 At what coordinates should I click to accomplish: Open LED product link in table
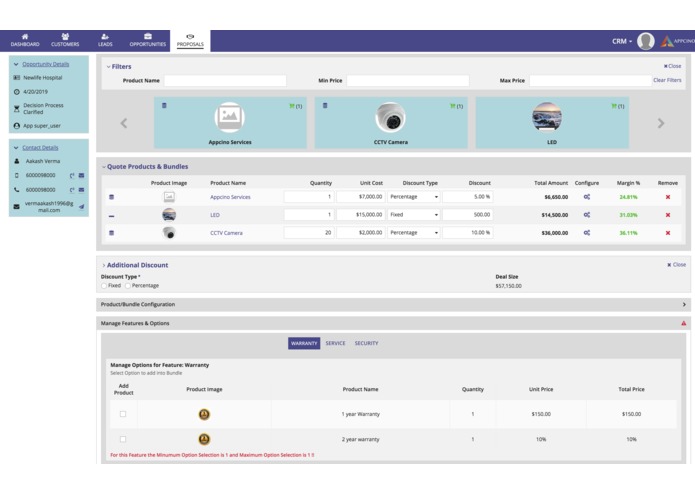coord(215,215)
